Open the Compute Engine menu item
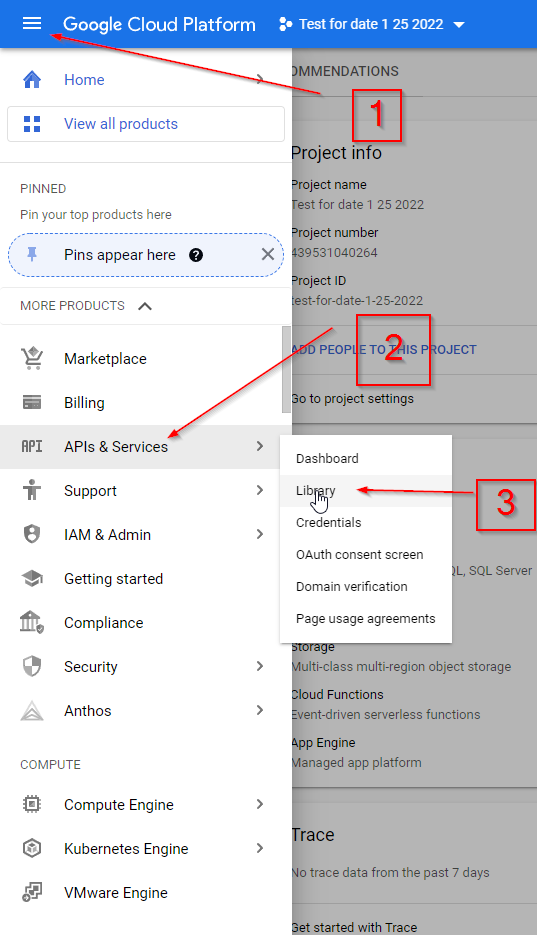Viewport: 537px width, 935px height. tap(146, 804)
